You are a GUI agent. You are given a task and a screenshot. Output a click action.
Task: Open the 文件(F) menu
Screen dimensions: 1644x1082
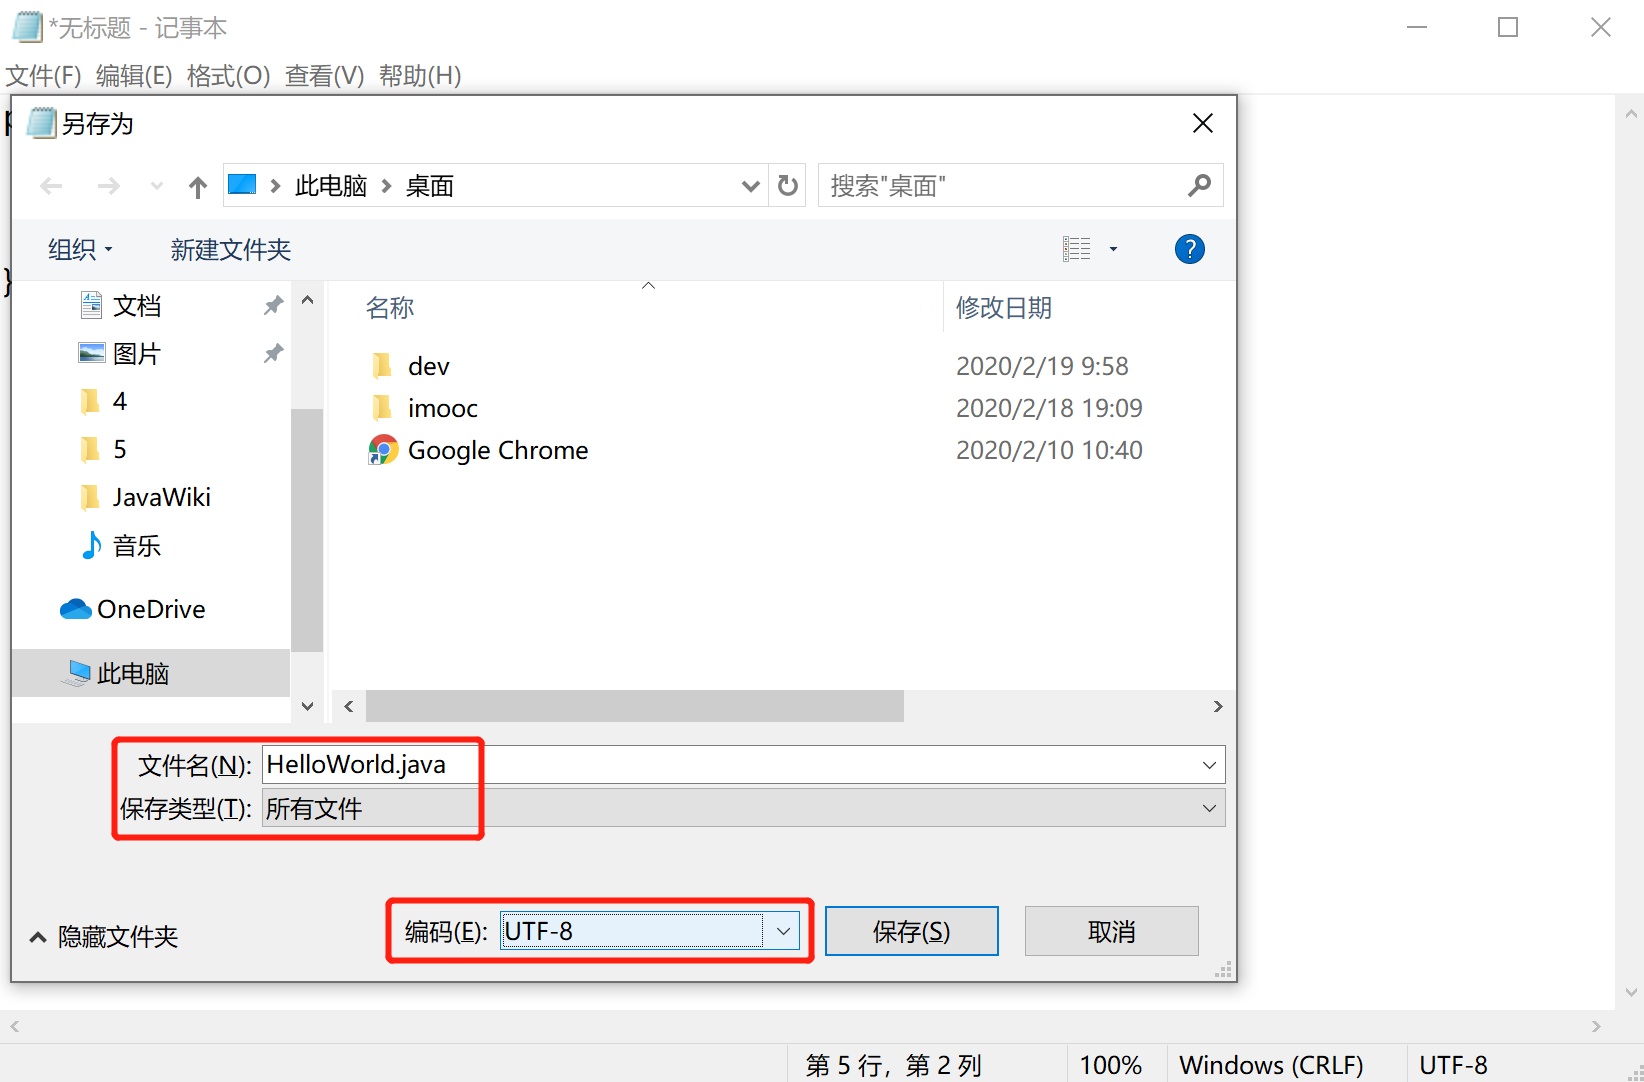[x=44, y=76]
